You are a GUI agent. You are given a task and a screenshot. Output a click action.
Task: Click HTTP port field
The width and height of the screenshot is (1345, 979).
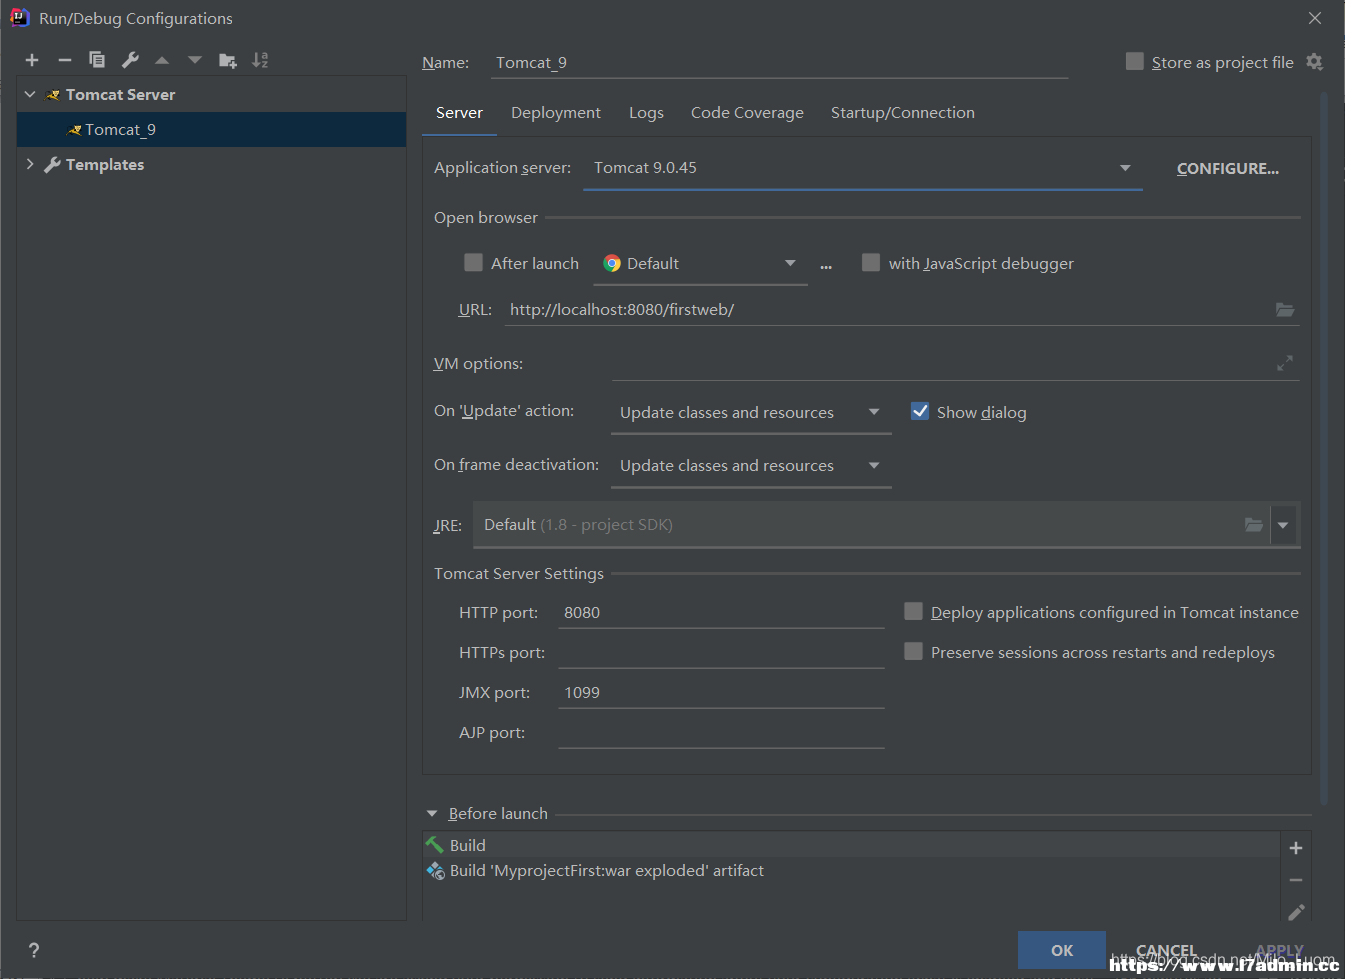(721, 613)
